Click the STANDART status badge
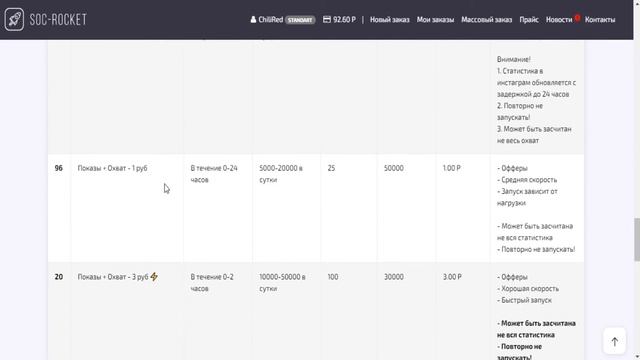The height and width of the screenshot is (360, 640). (300, 20)
